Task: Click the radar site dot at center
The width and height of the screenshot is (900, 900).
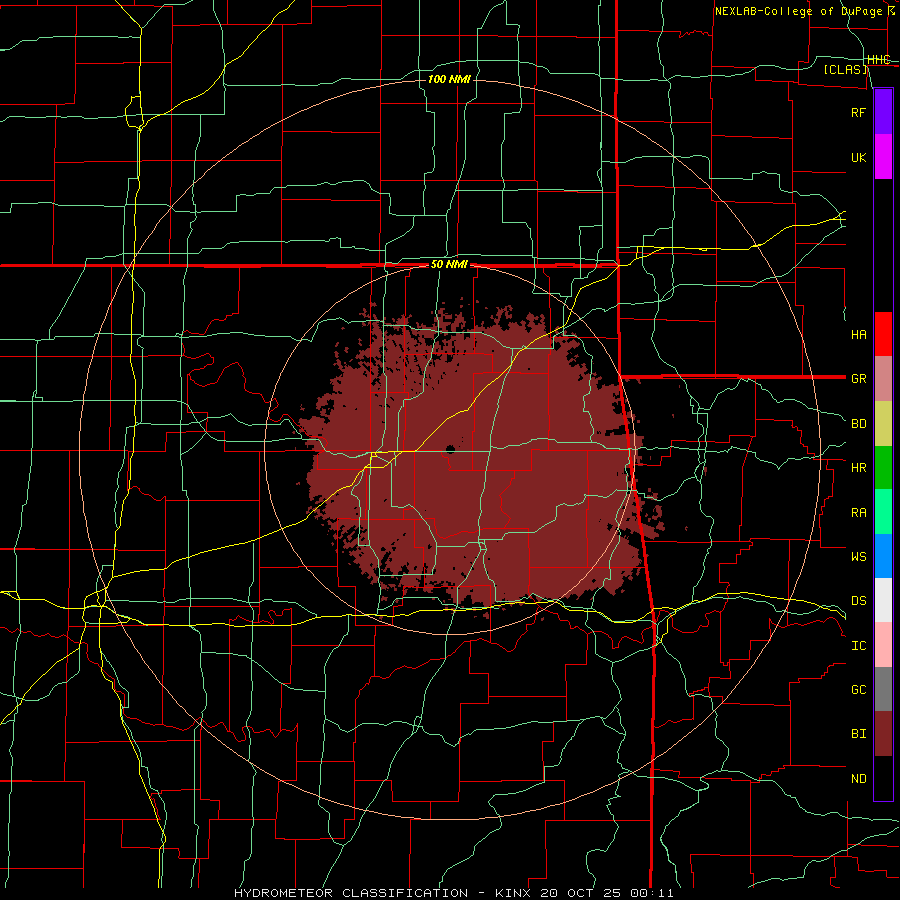Action: point(451,449)
